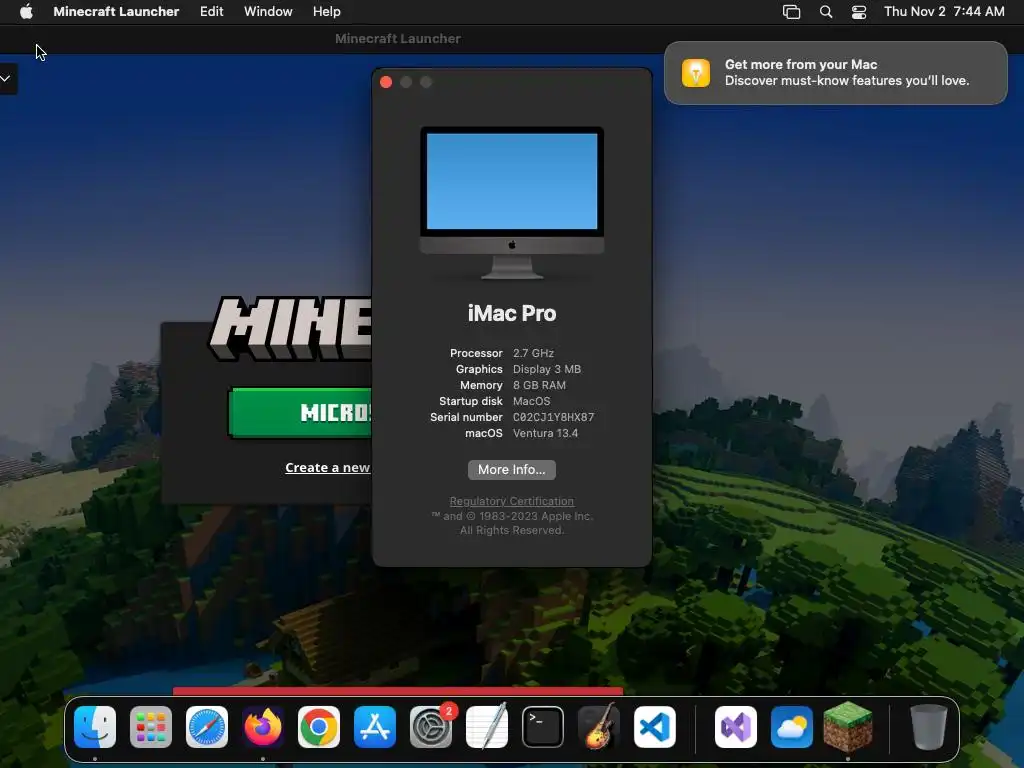Open Control Center in menu bar
The image size is (1024, 768).
(x=859, y=12)
